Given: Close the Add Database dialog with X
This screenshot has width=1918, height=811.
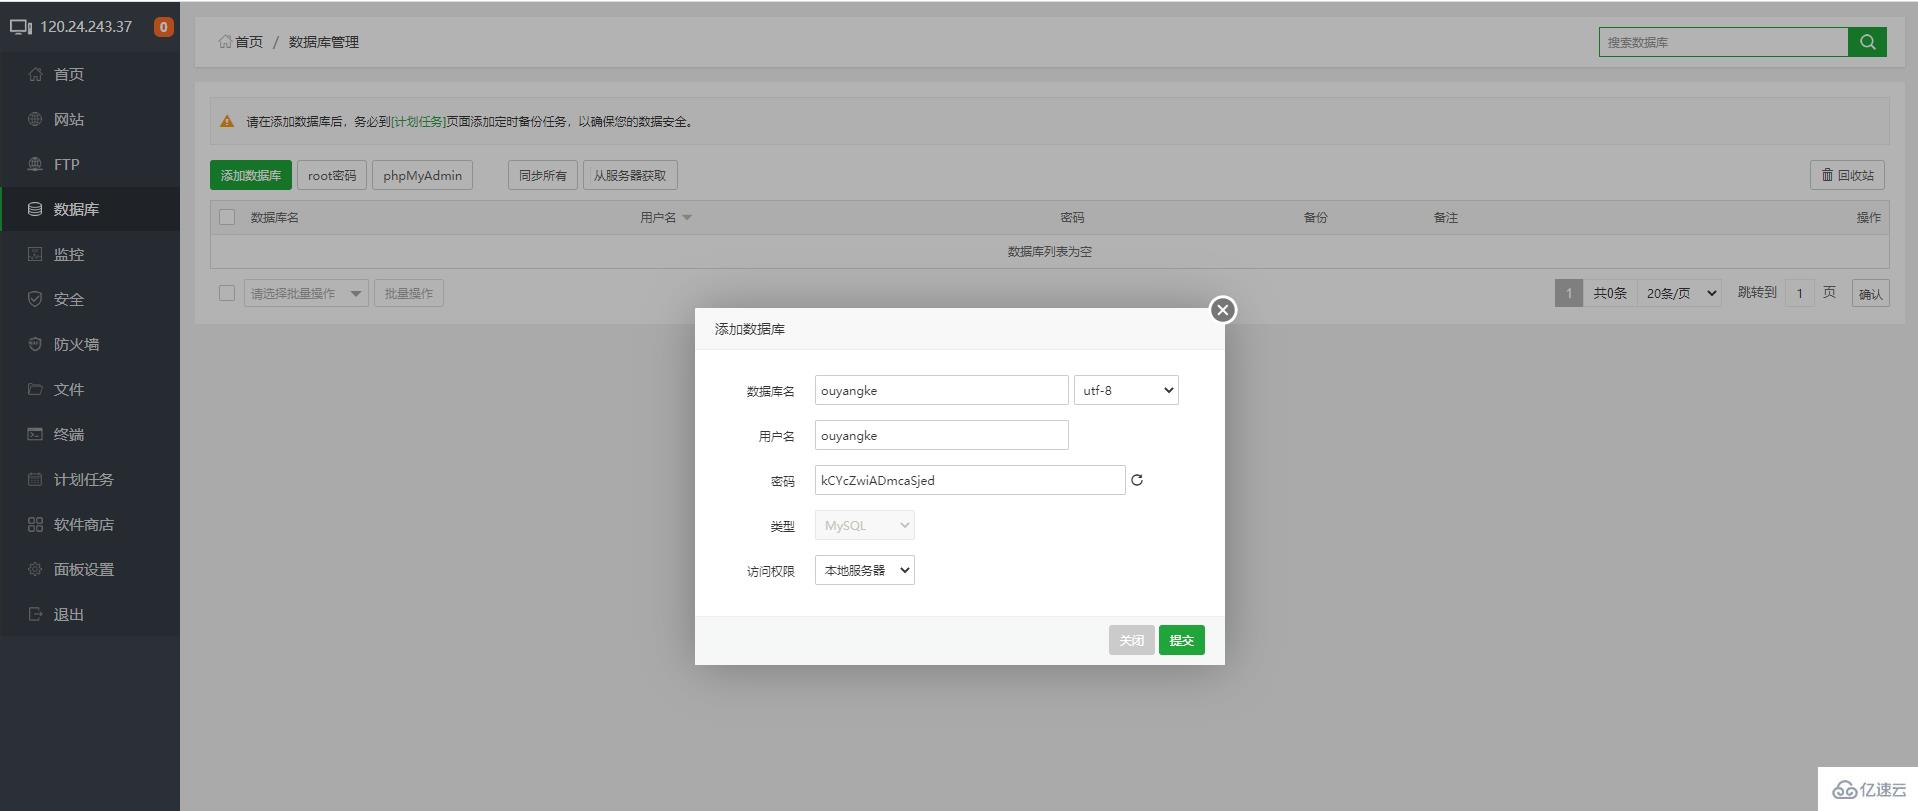Looking at the screenshot, I should 1222,310.
